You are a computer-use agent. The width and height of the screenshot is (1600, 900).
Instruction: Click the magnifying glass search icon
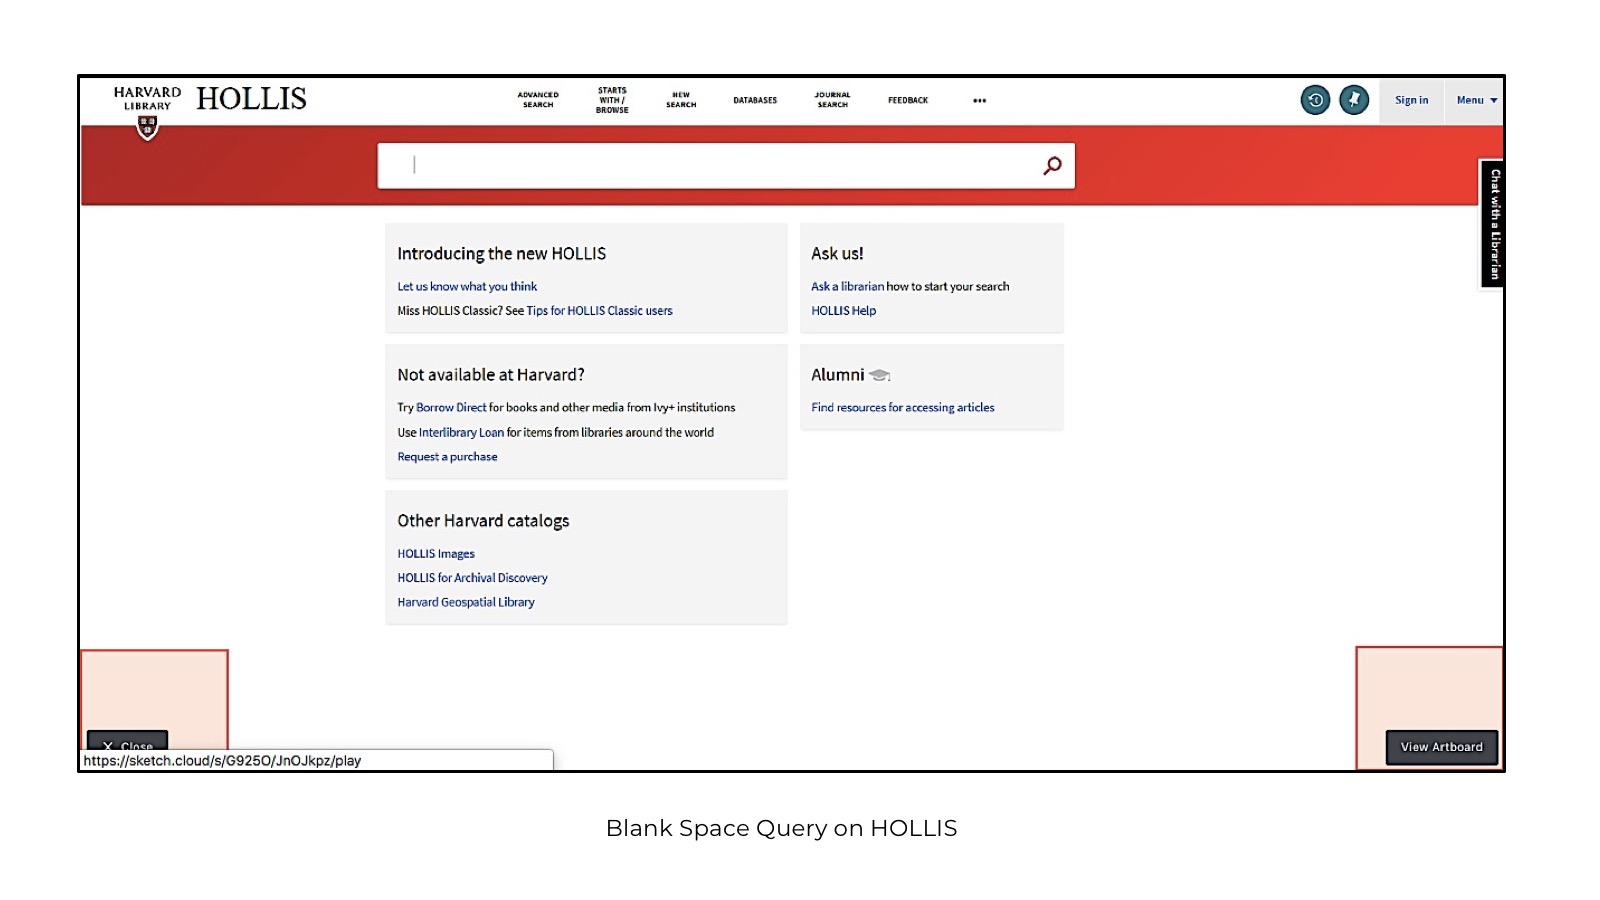[x=1052, y=165]
